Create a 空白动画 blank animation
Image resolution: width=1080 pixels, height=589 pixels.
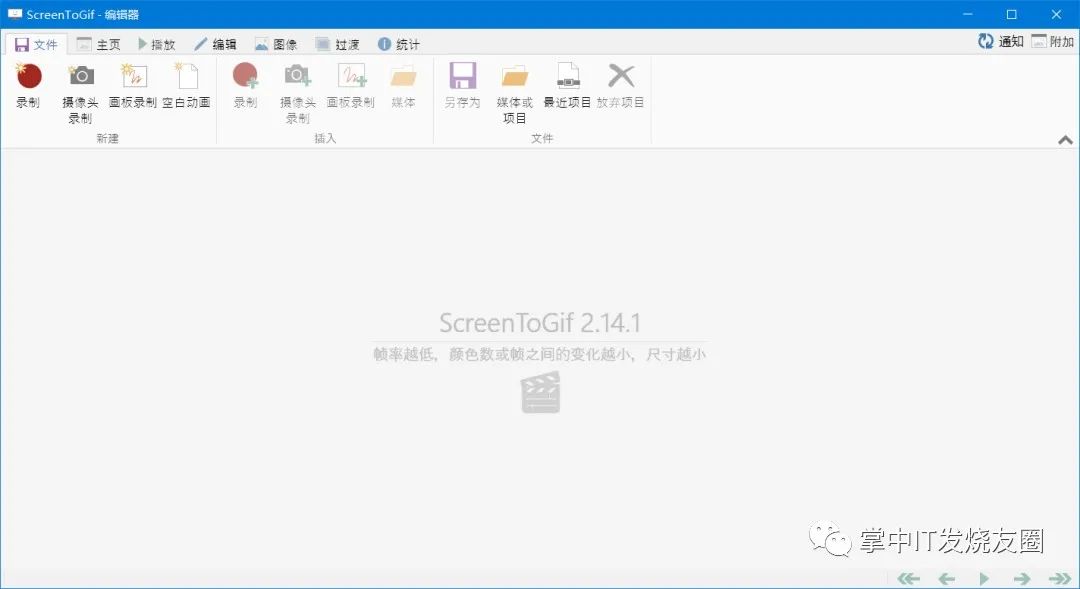pos(186,86)
